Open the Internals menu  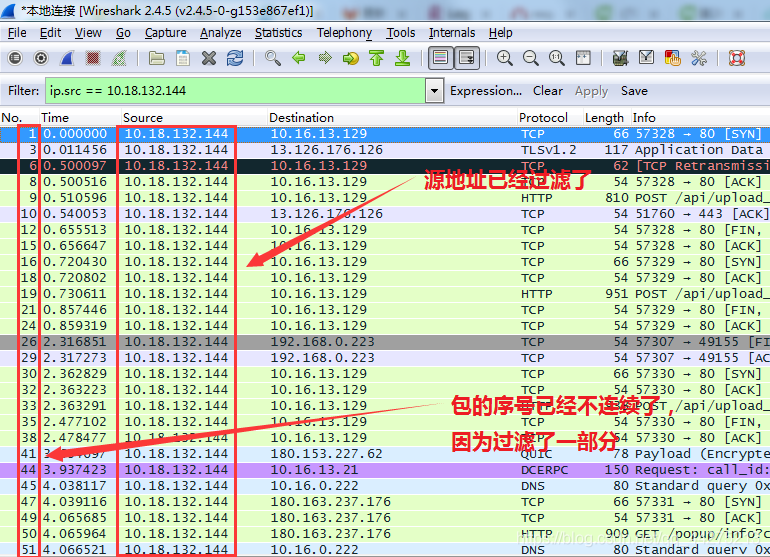(452, 33)
